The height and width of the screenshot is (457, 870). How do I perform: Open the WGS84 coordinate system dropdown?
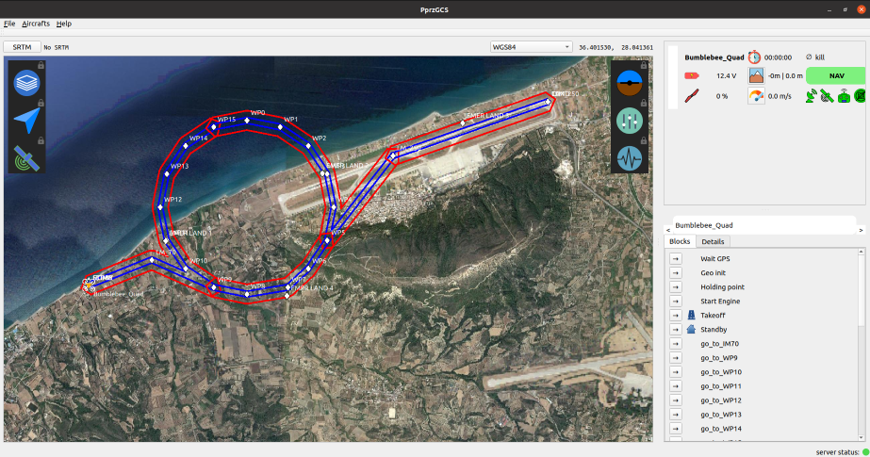531,47
